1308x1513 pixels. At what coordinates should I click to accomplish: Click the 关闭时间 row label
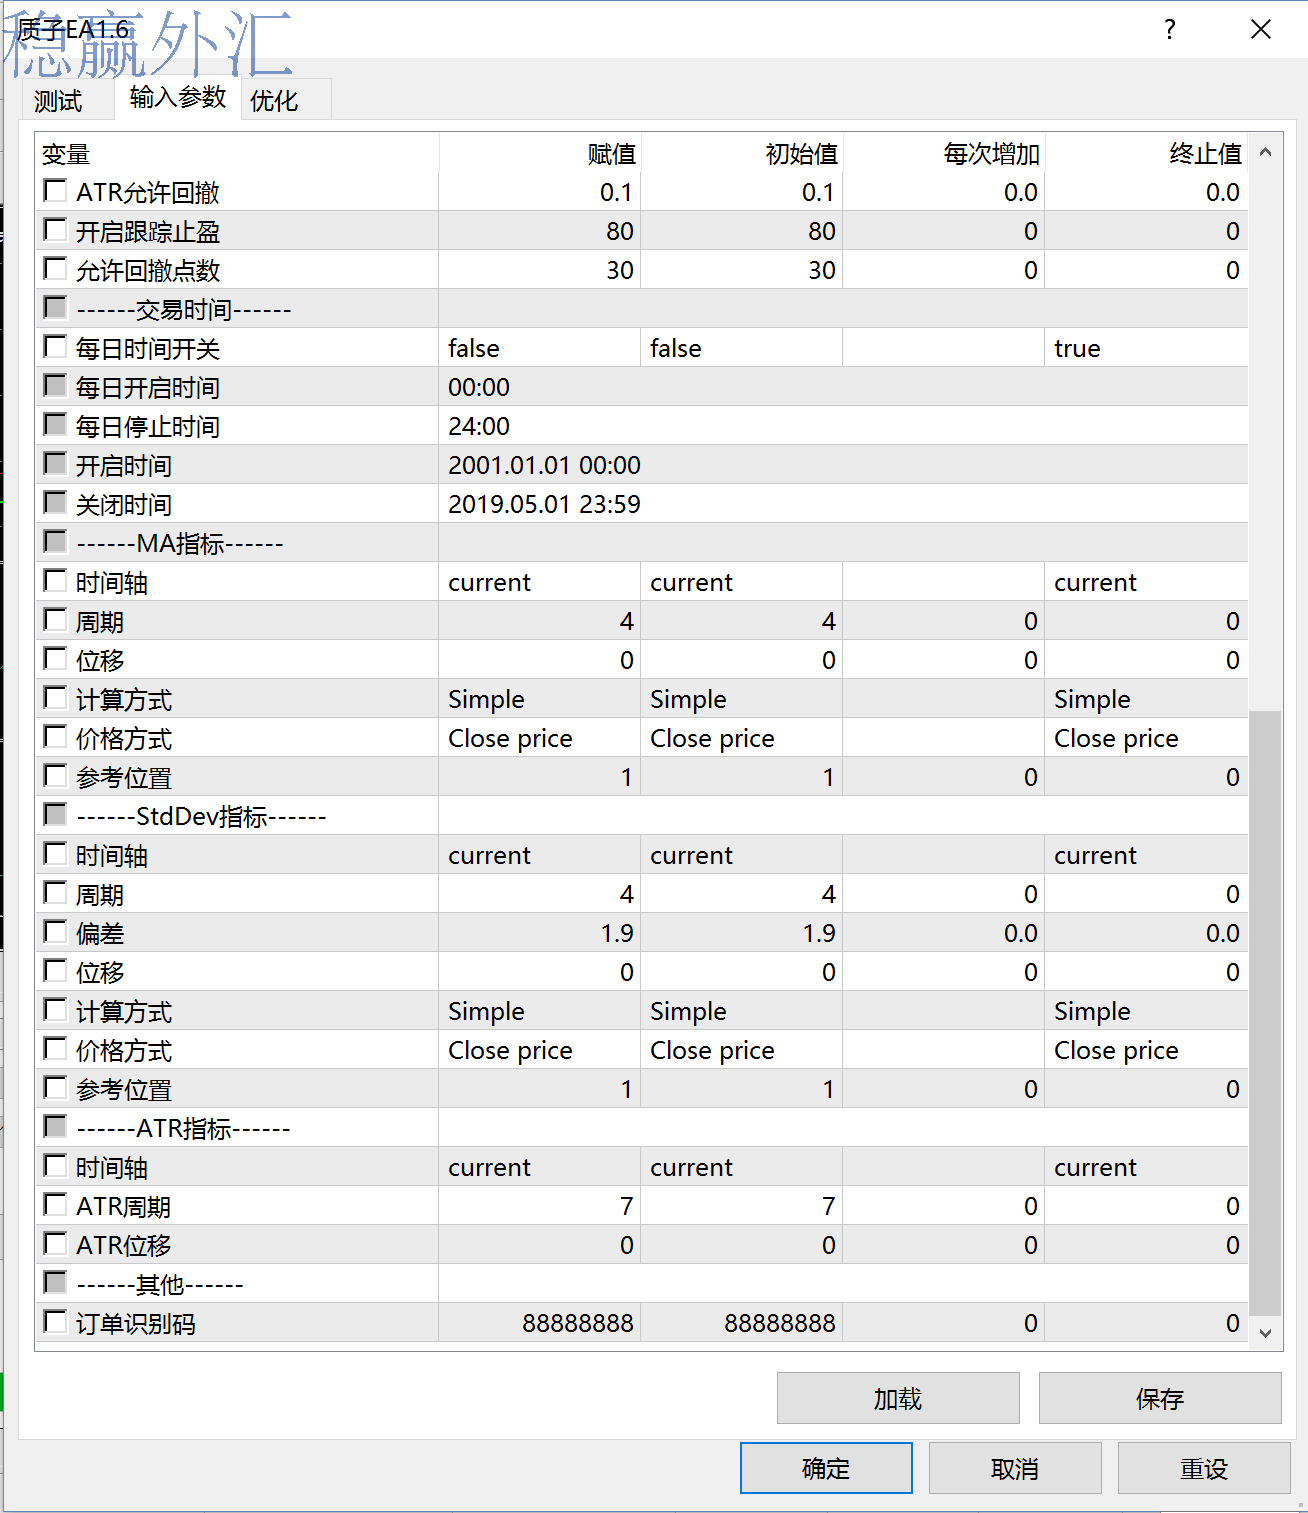point(124,505)
